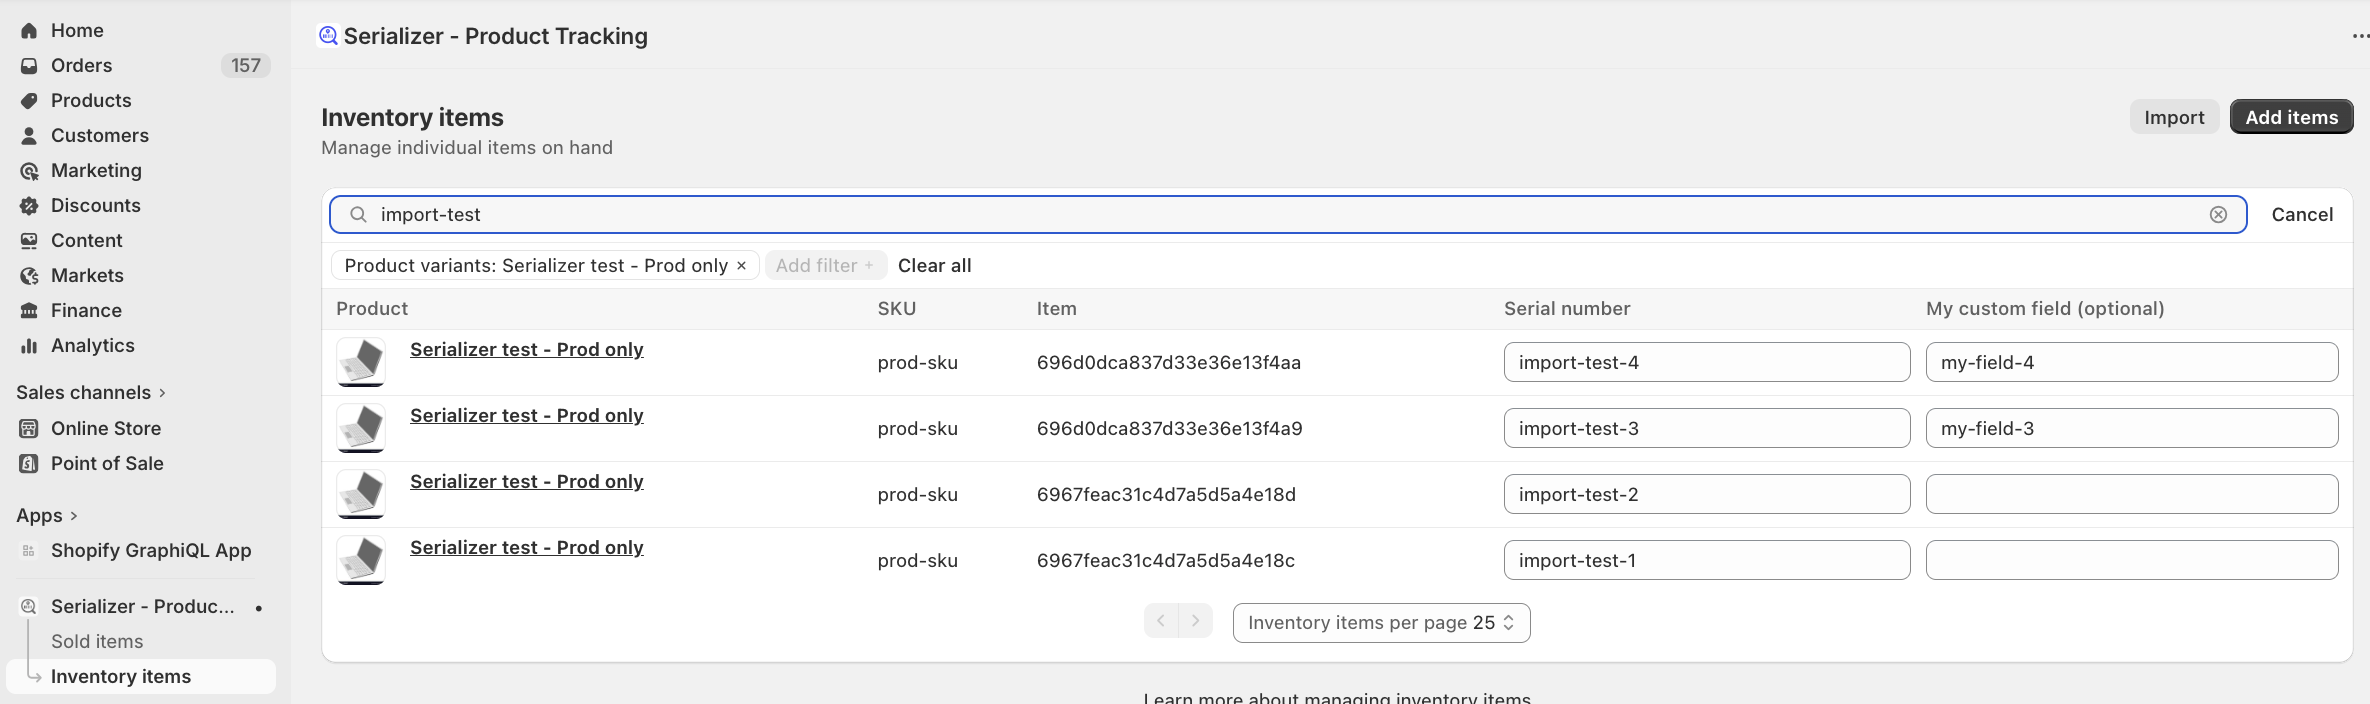
Task: Click the Home icon in sidebar
Action: click(29, 31)
